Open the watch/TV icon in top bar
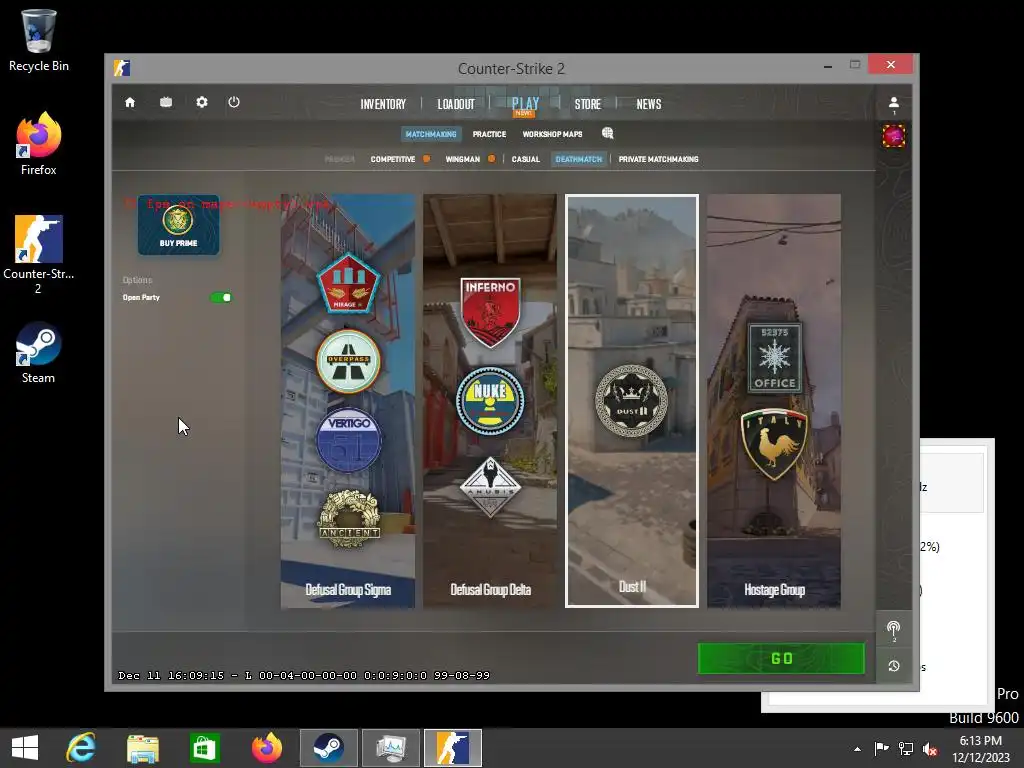The width and height of the screenshot is (1024, 768). click(166, 103)
